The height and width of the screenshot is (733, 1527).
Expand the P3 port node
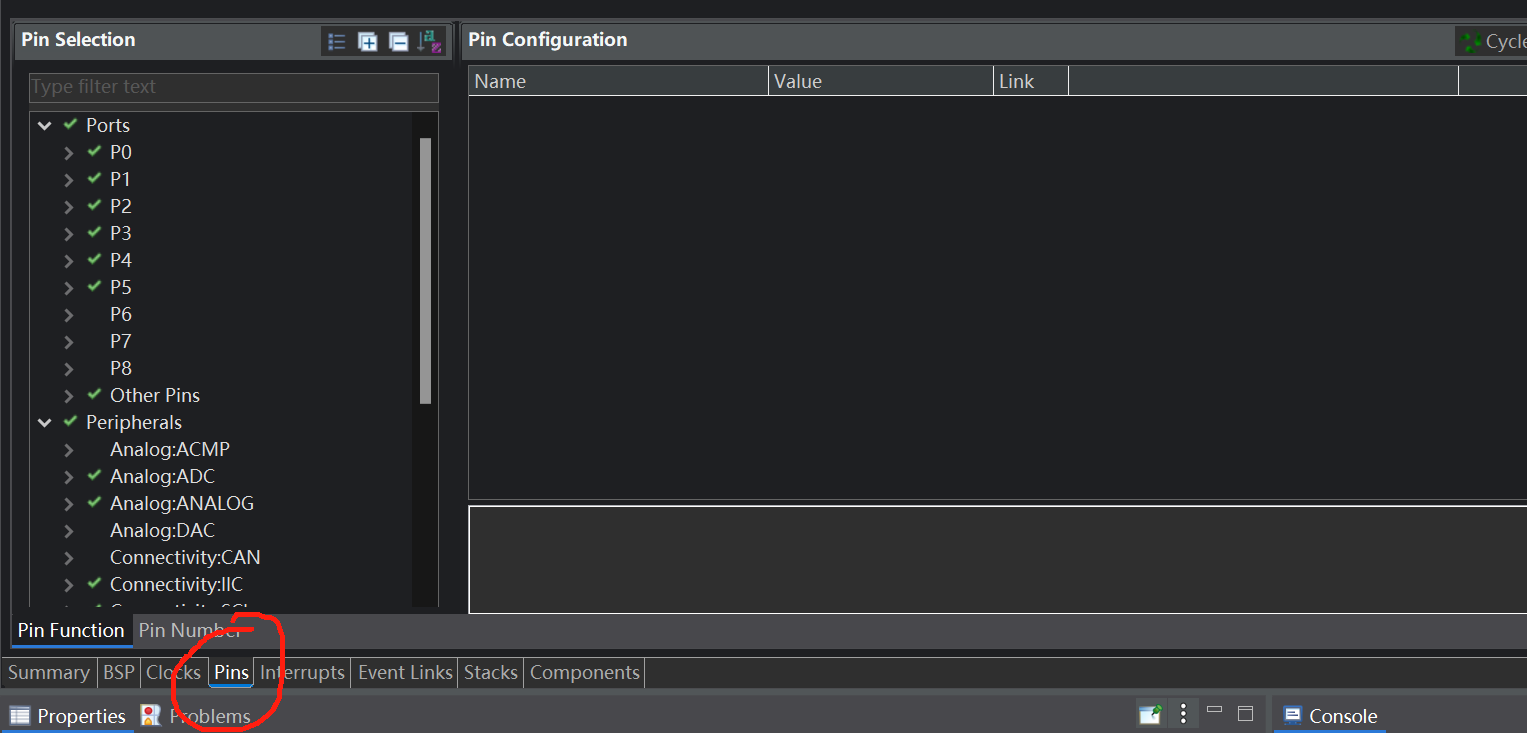pyautogui.click(x=68, y=234)
